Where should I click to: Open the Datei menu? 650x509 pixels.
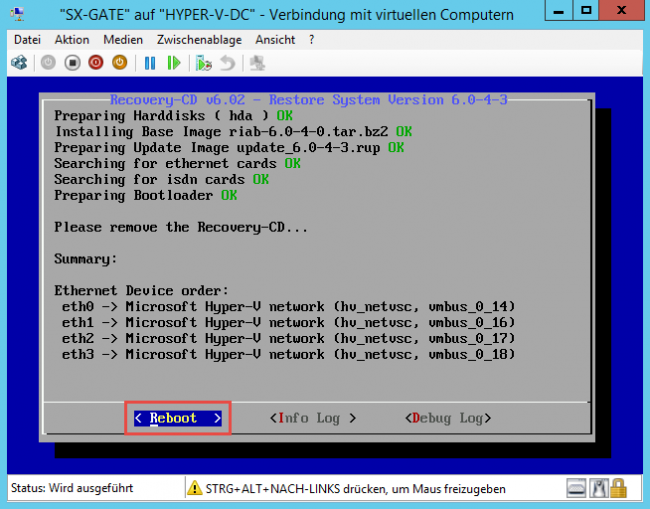[28, 40]
